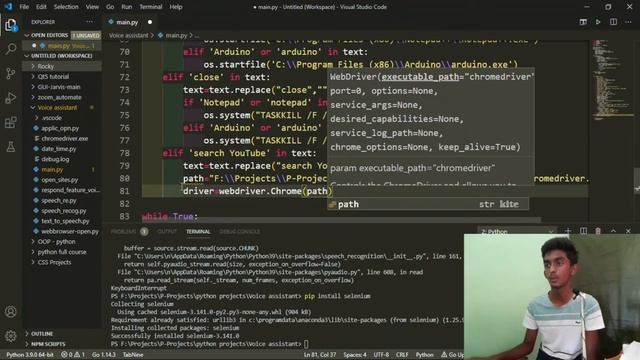Open the changes compare icon in editor toolbar
Image resolution: width=640 pixels, height=360 pixels.
pos(583,22)
